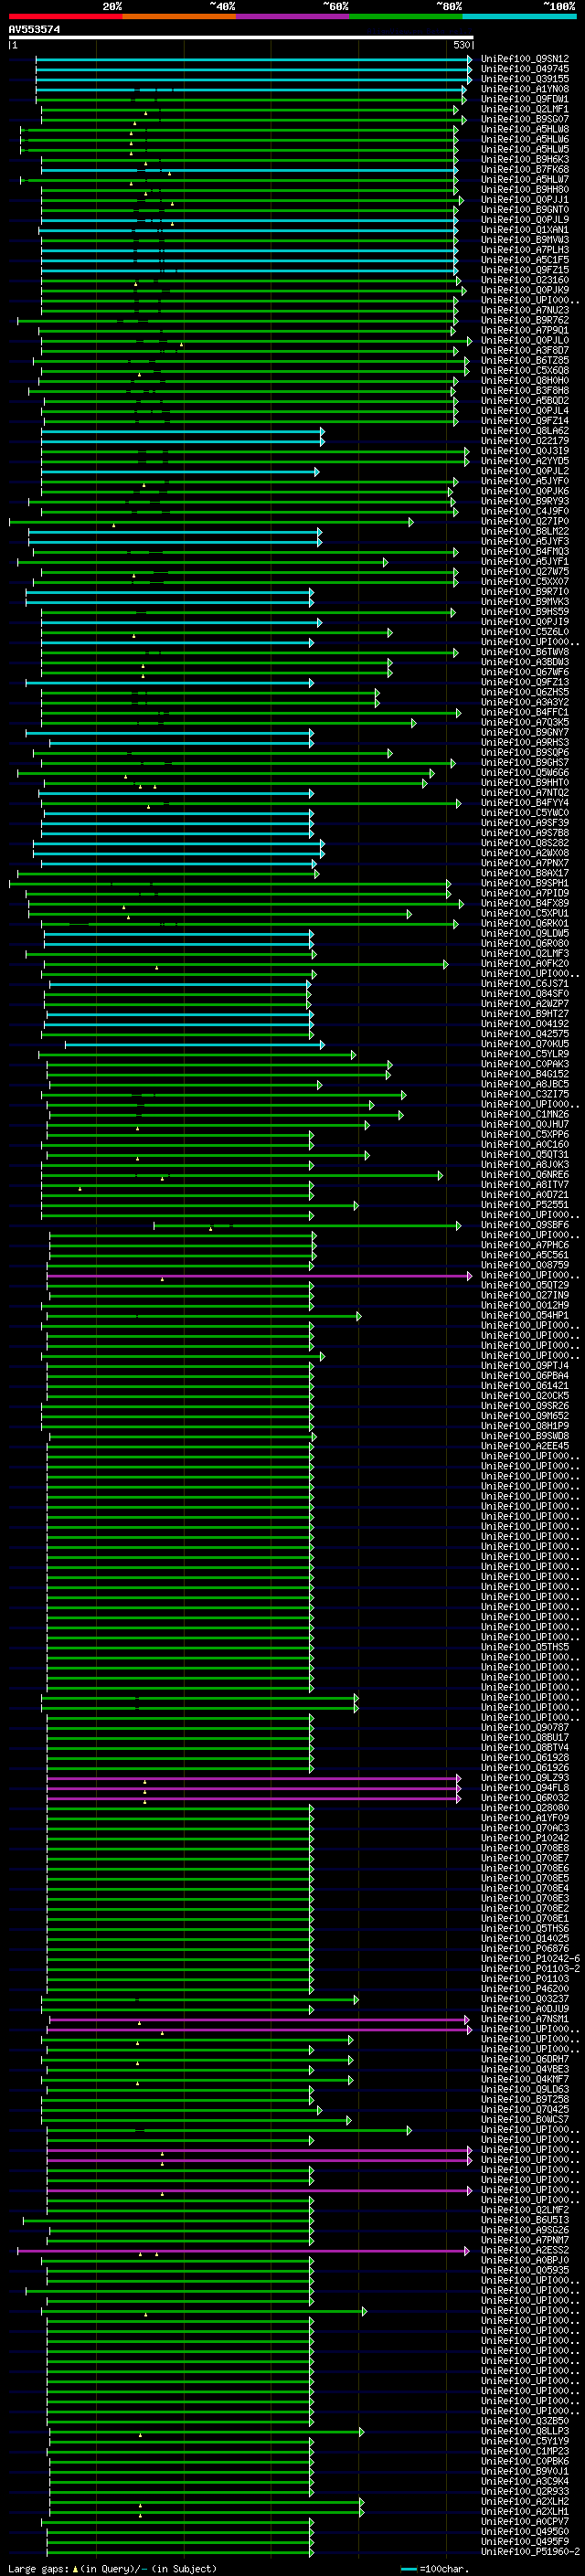Click the UniRef100_A3F8D7 label
The width and height of the screenshot is (585, 2576).
[x=525, y=350]
